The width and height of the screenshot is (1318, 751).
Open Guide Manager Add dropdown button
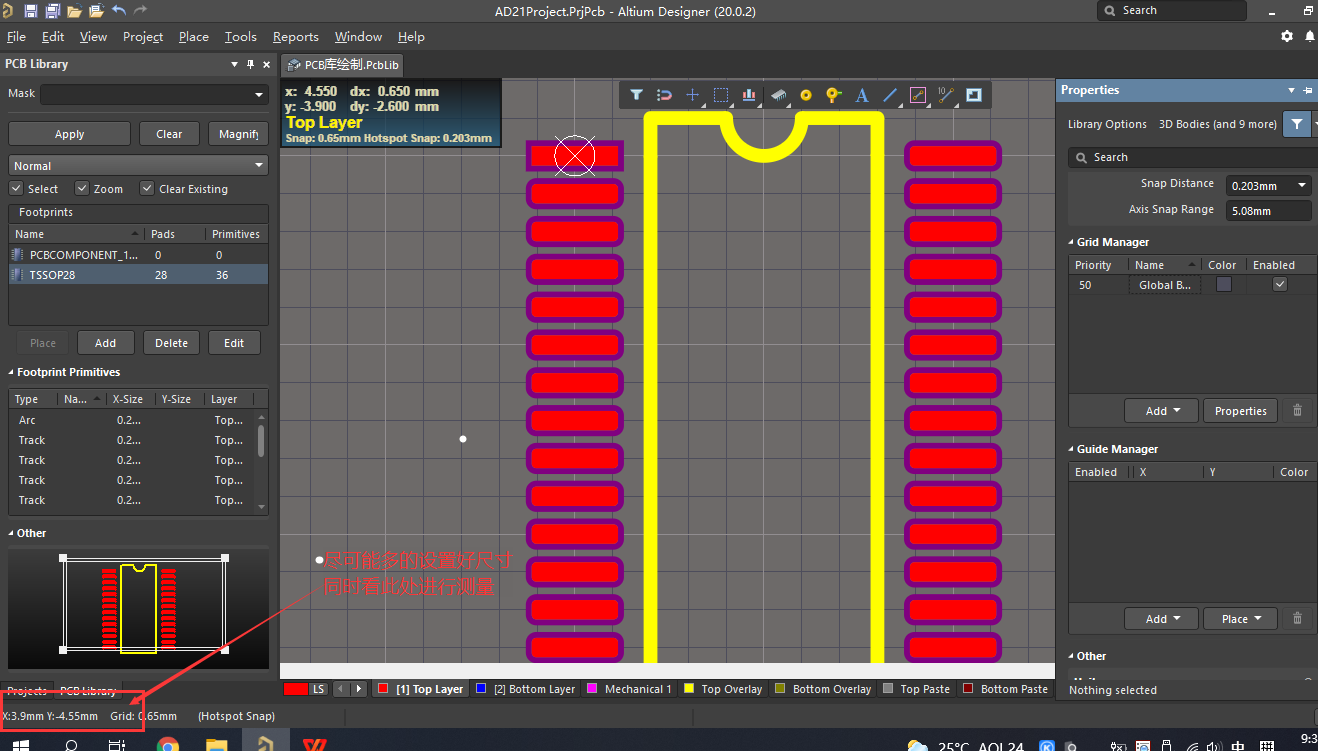pos(1163,618)
